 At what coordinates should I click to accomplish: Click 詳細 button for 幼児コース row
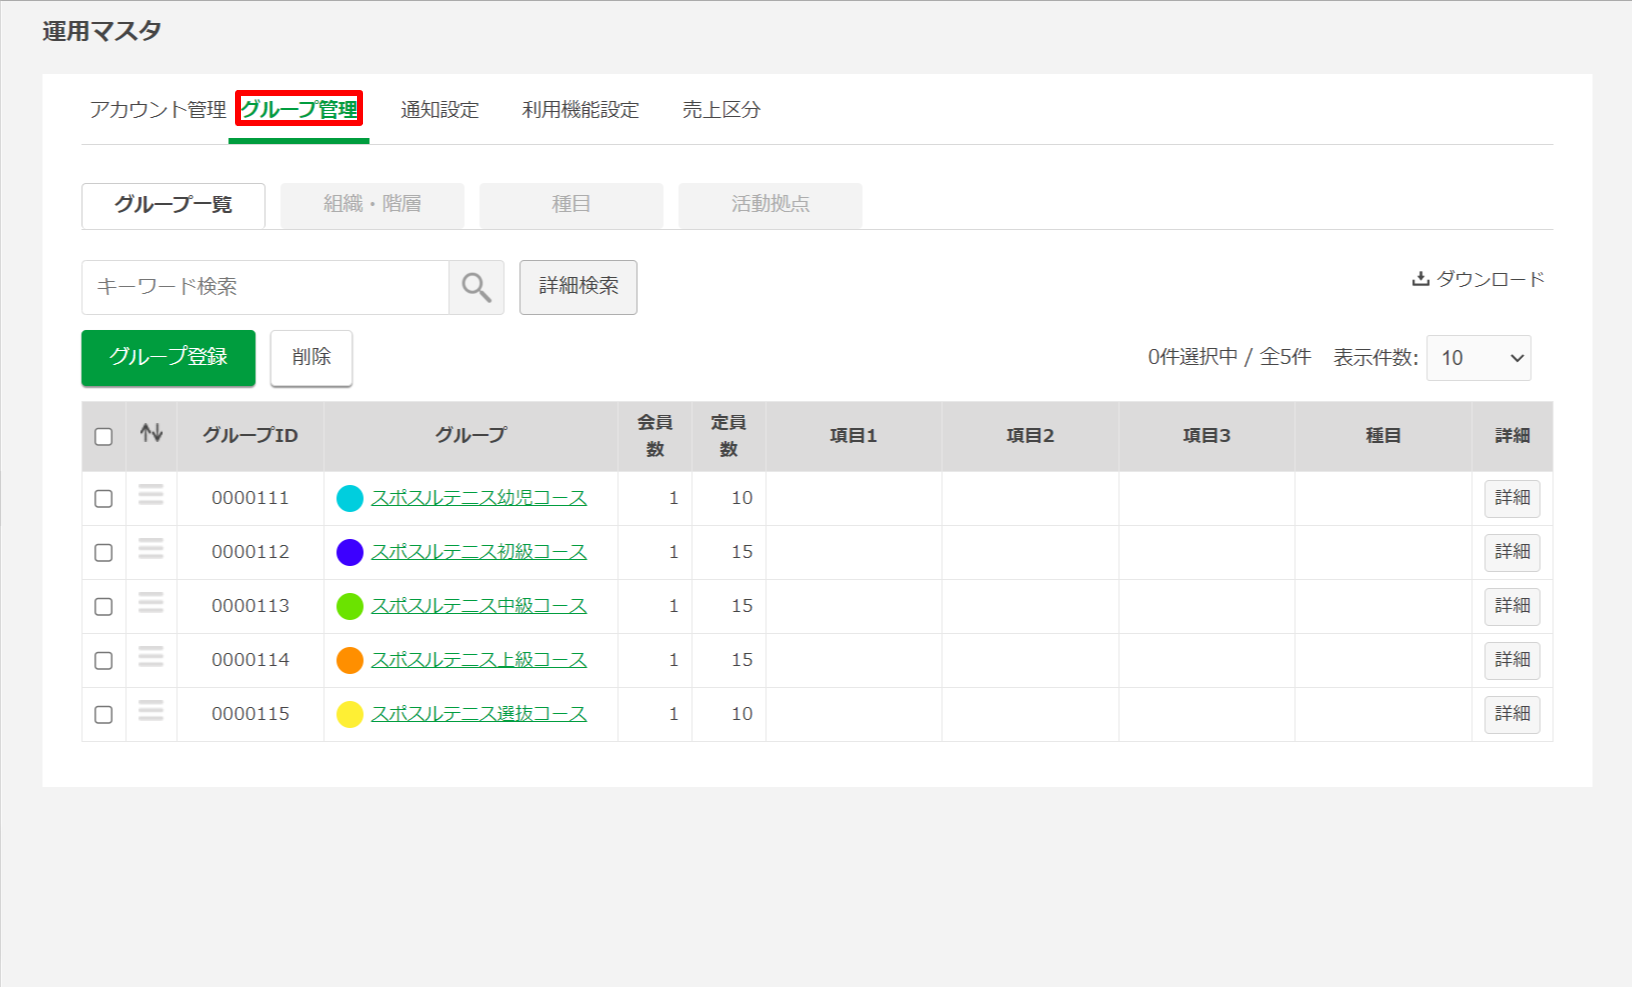click(x=1512, y=498)
